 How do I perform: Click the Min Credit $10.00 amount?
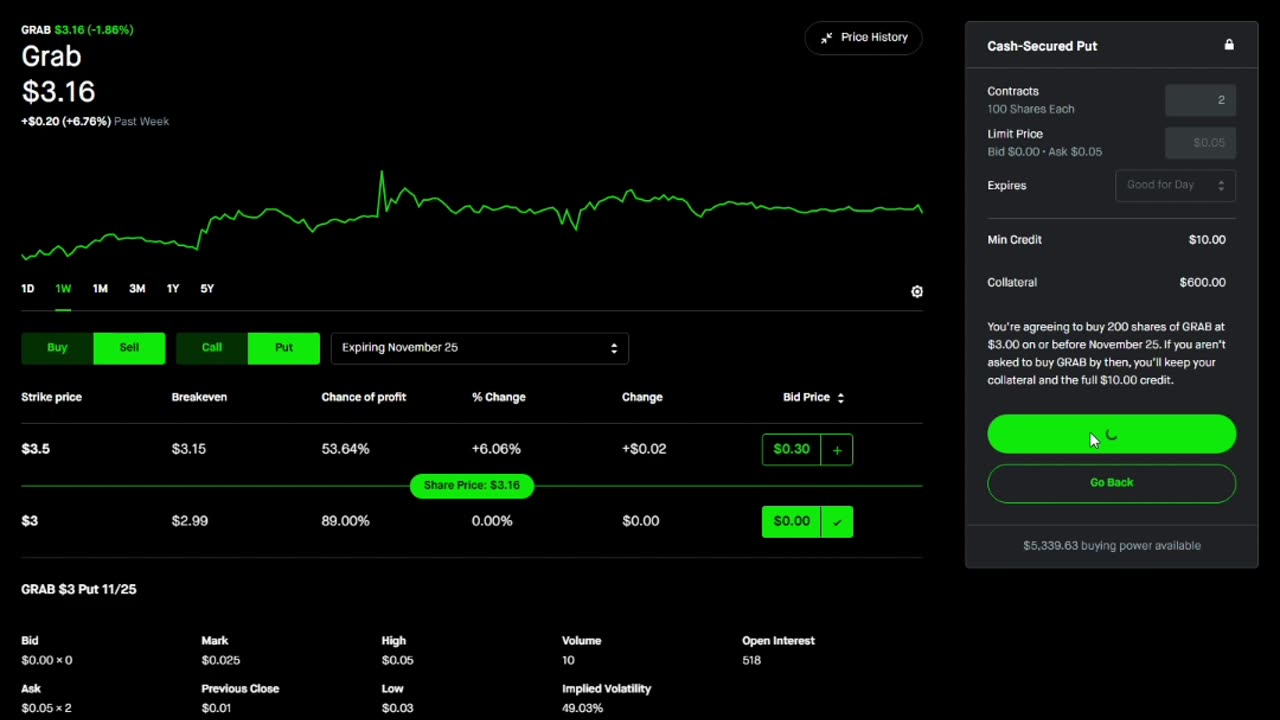point(1206,240)
